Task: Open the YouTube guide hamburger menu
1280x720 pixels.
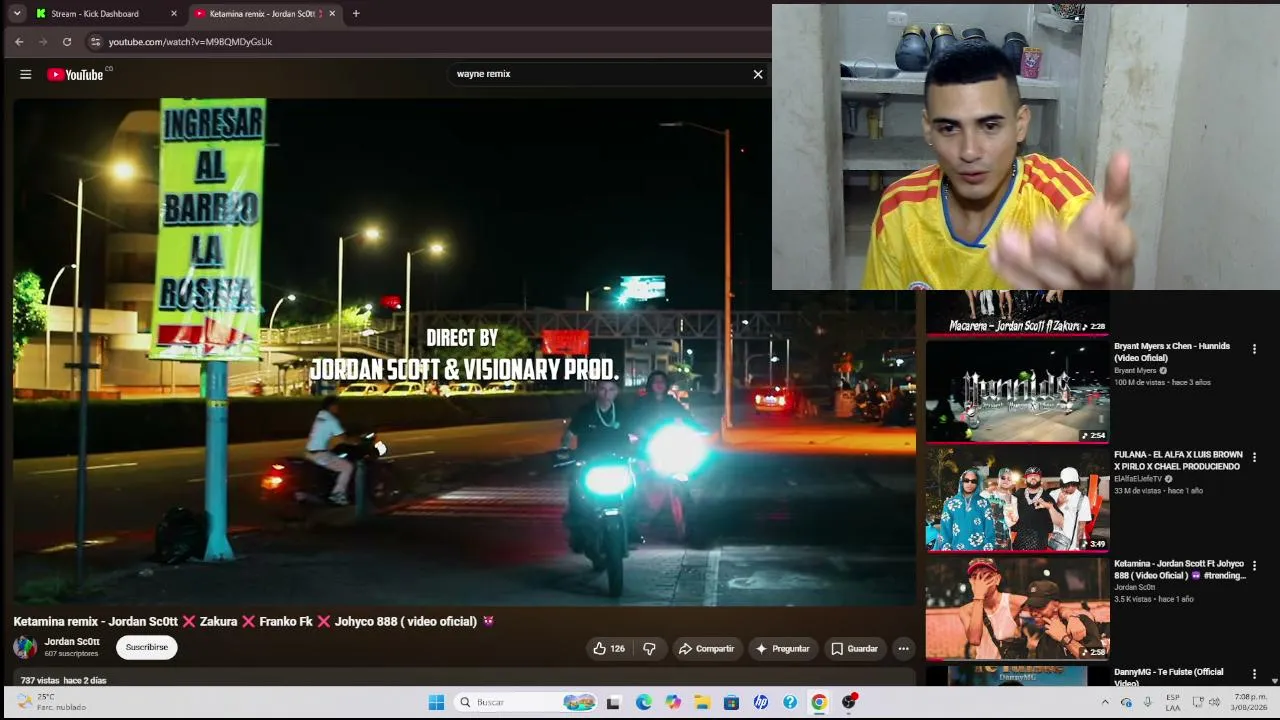Action: 26,74
